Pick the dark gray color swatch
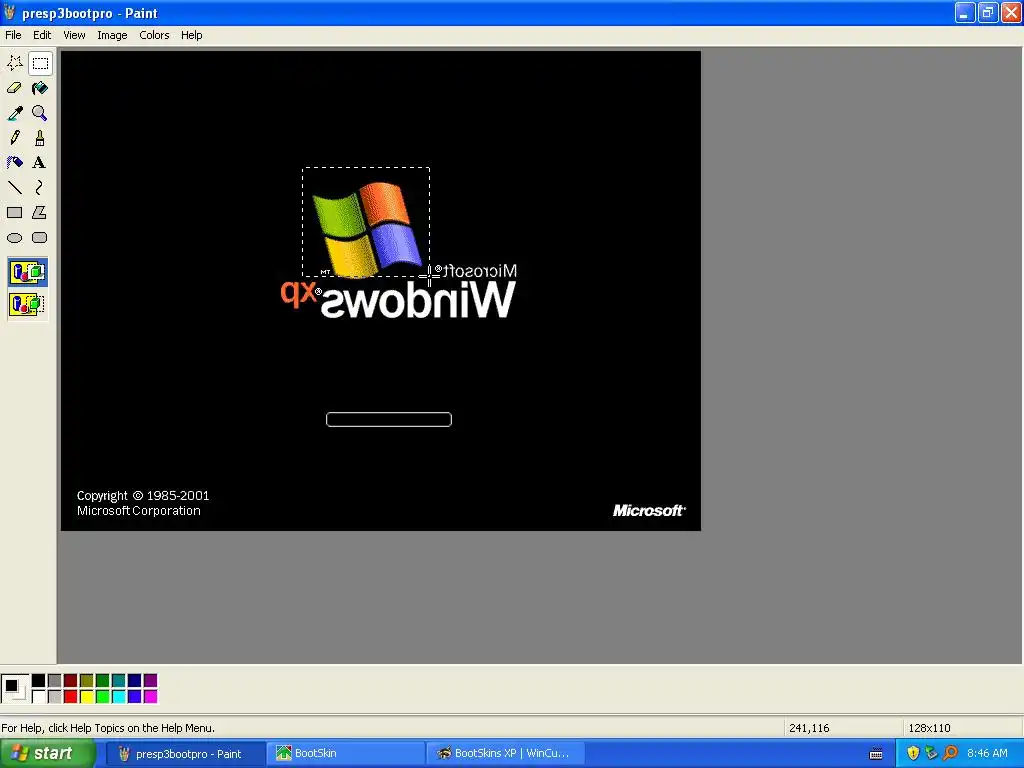Viewport: 1024px width, 768px height. click(55, 681)
